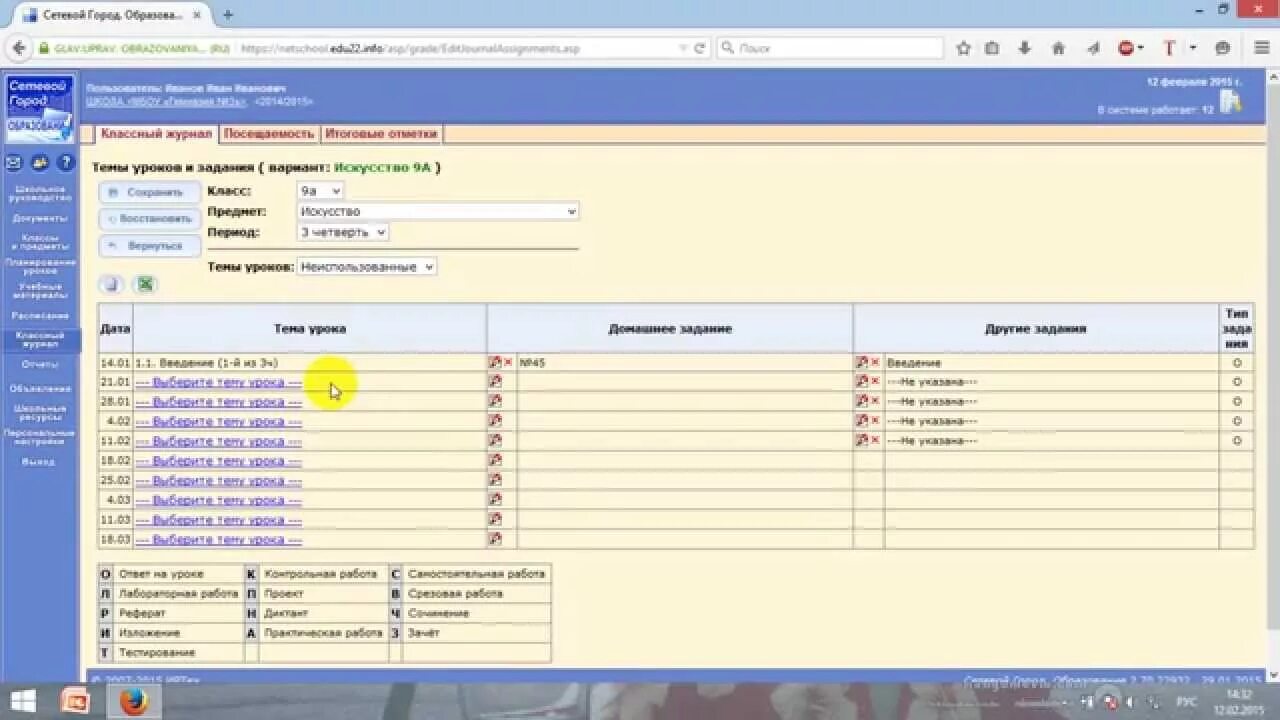This screenshot has width=1280, height=720.
Task: Edit homework icon in the 18.03 row
Action: 494,539
